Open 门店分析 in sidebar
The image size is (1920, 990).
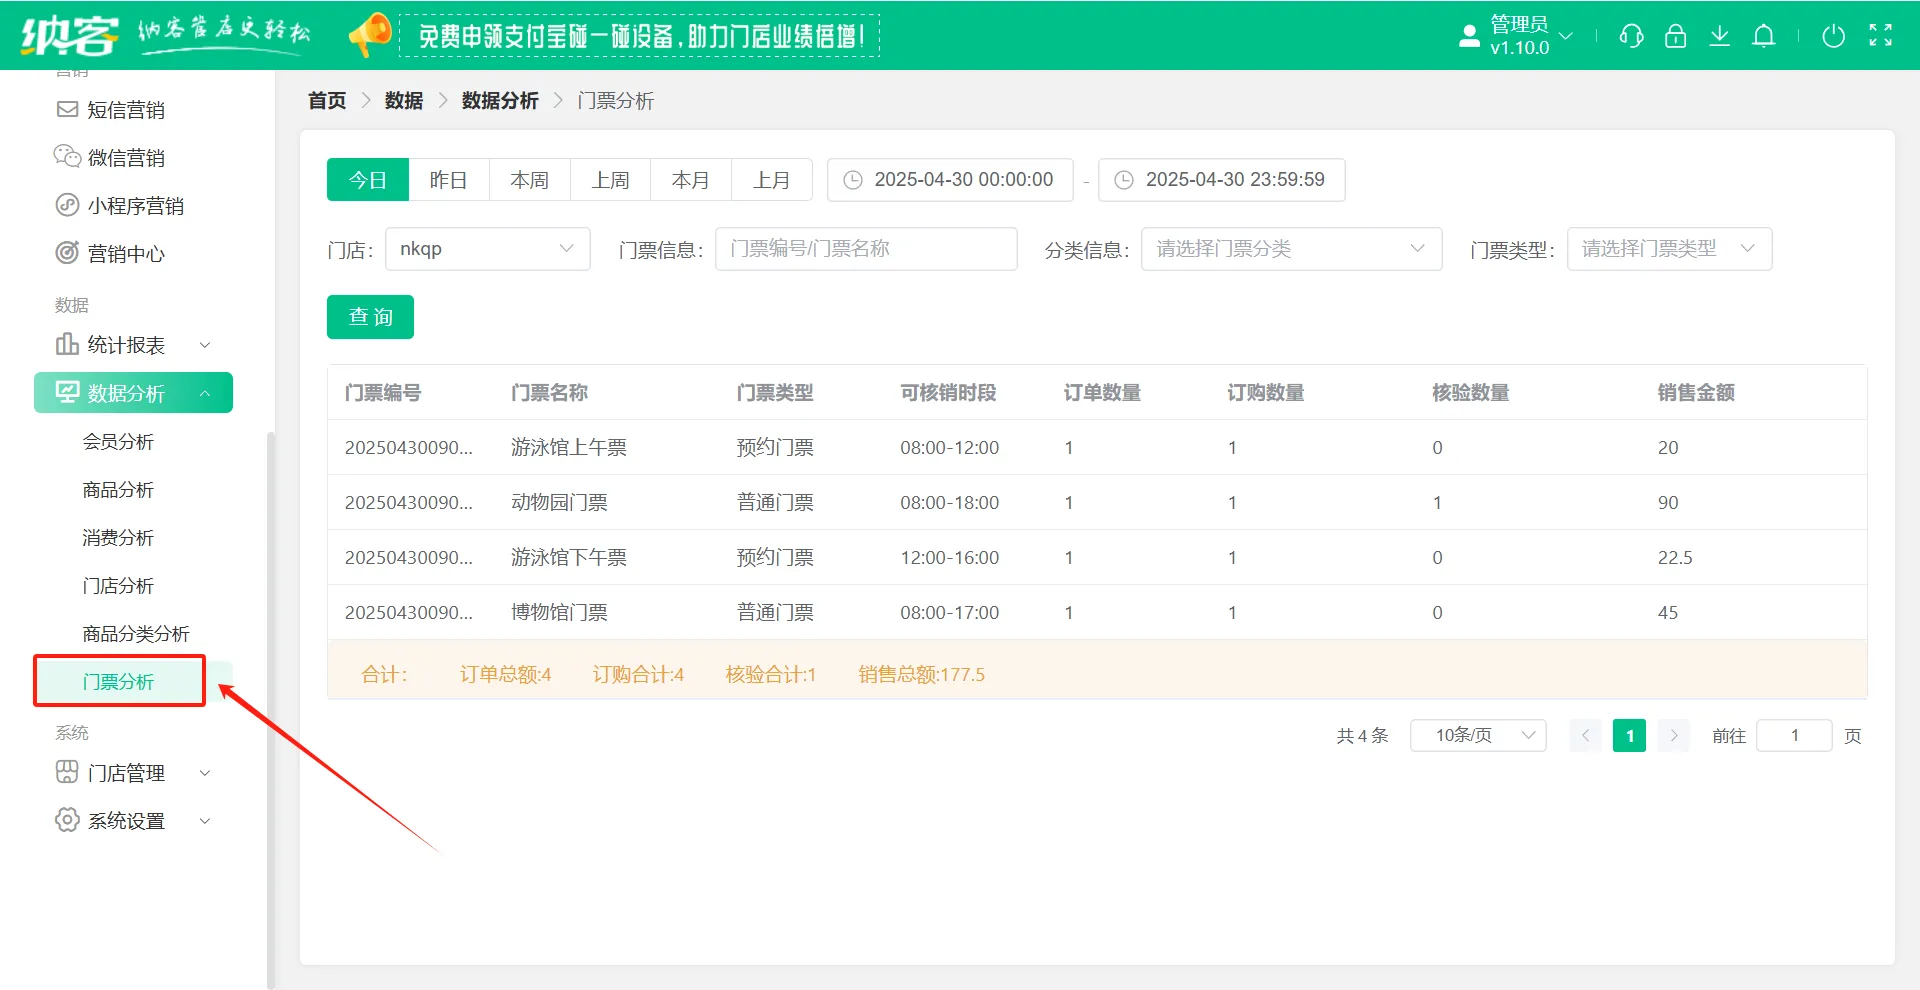coord(118,586)
